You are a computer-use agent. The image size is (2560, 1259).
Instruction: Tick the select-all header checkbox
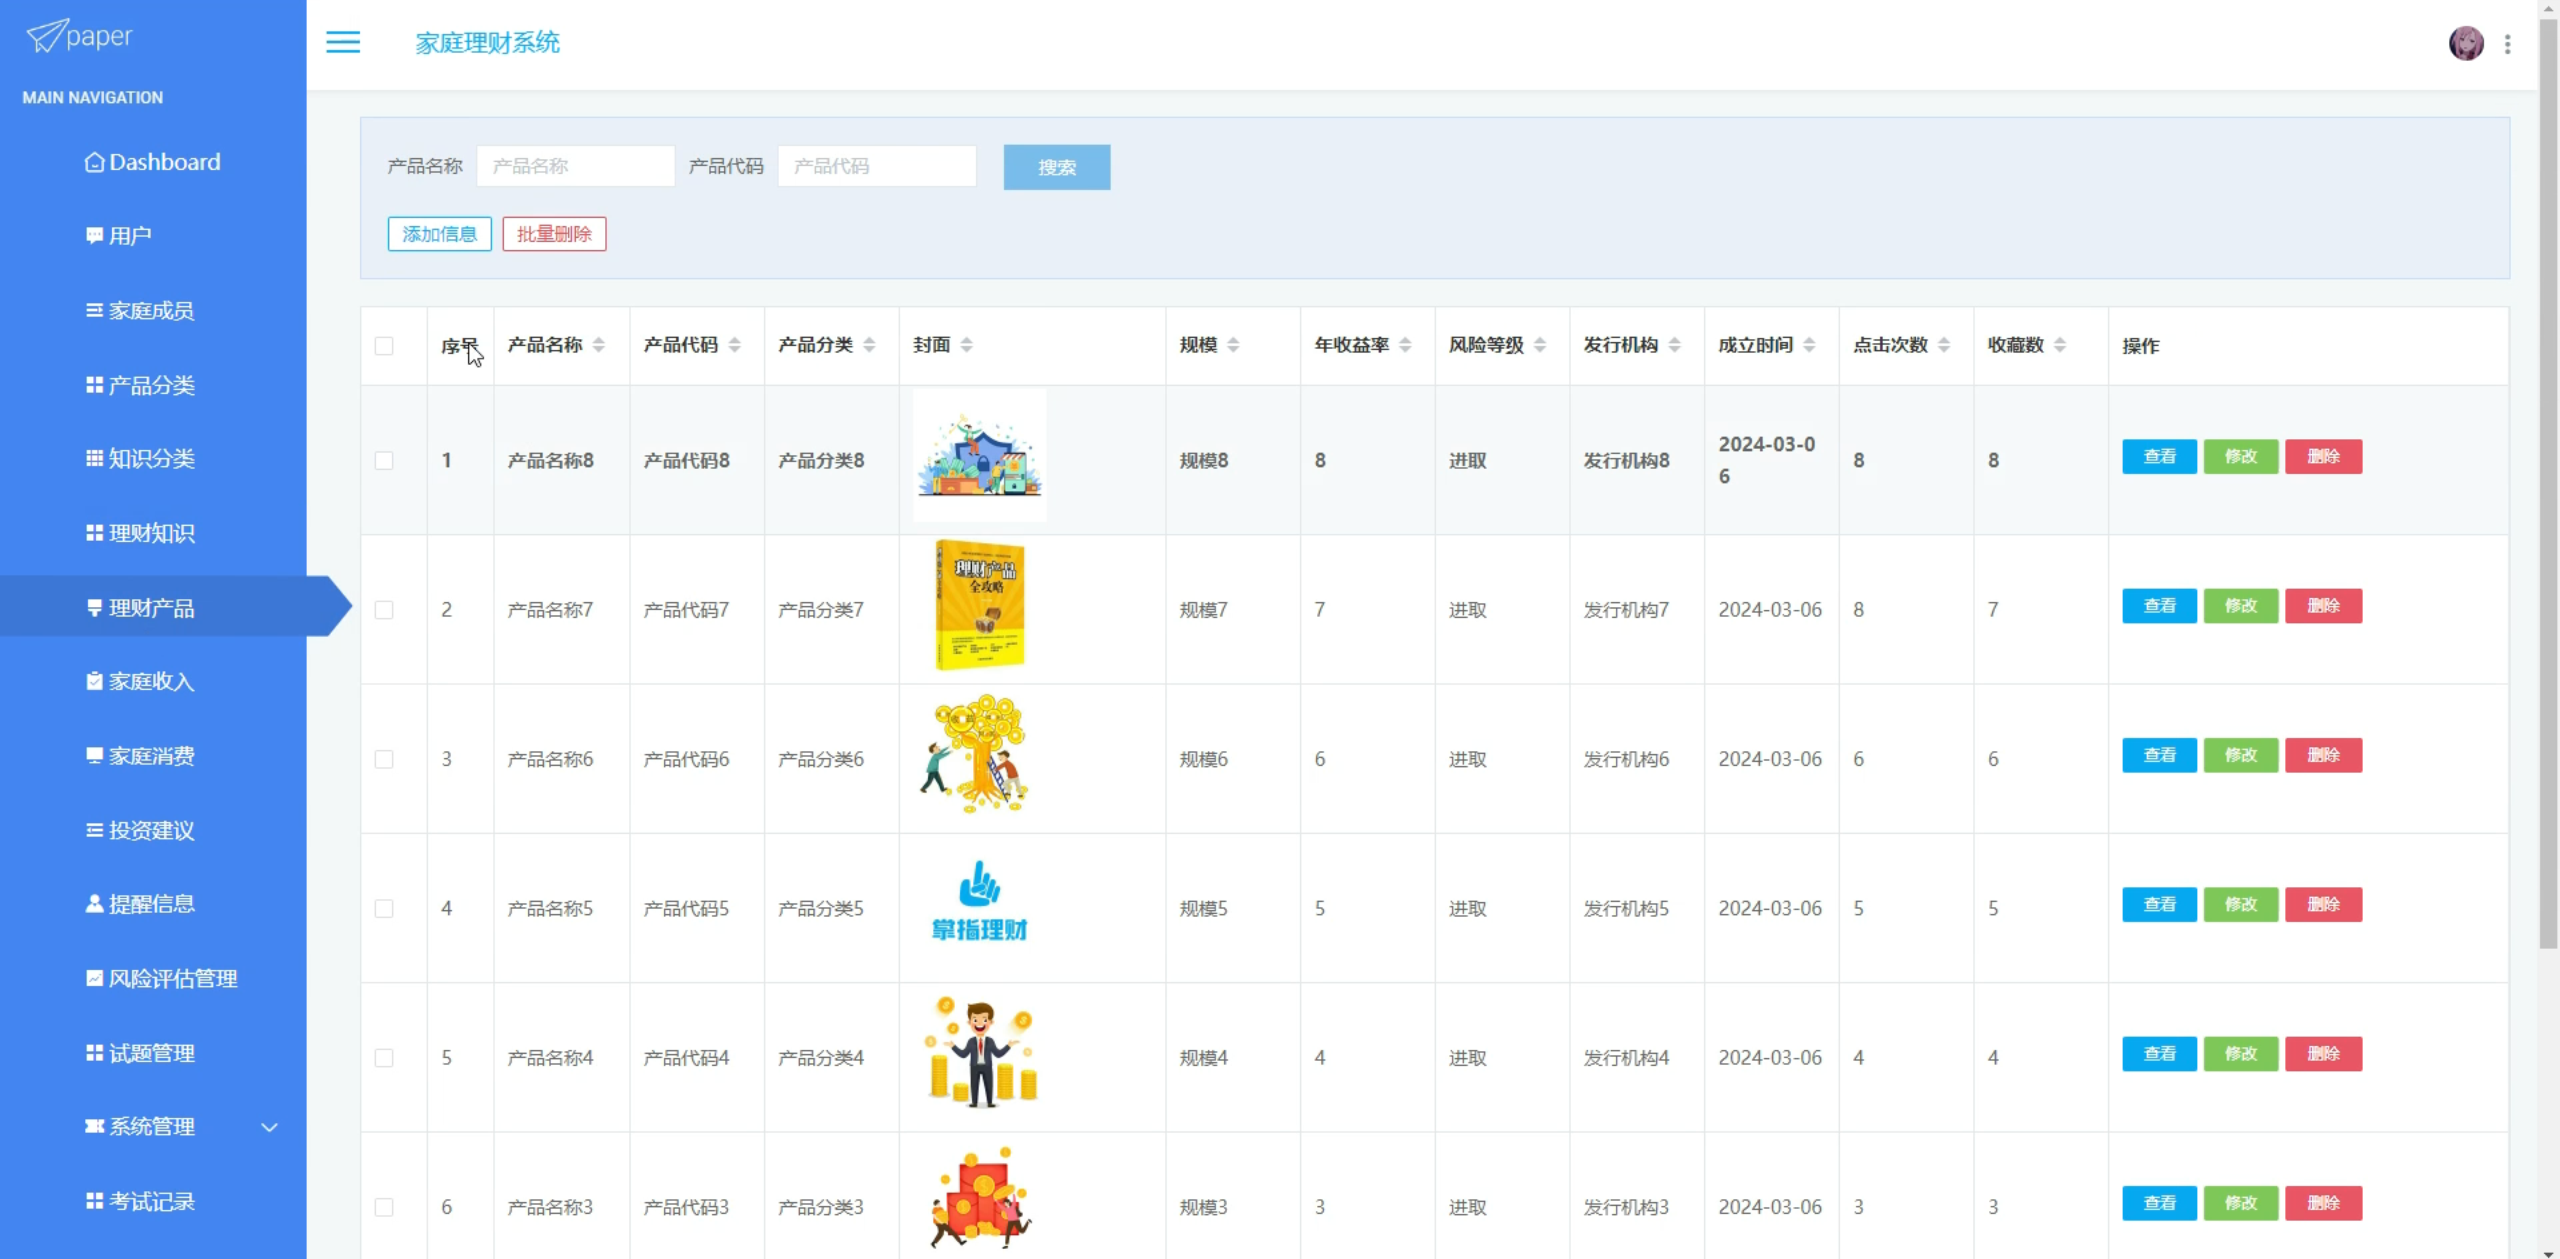[384, 346]
